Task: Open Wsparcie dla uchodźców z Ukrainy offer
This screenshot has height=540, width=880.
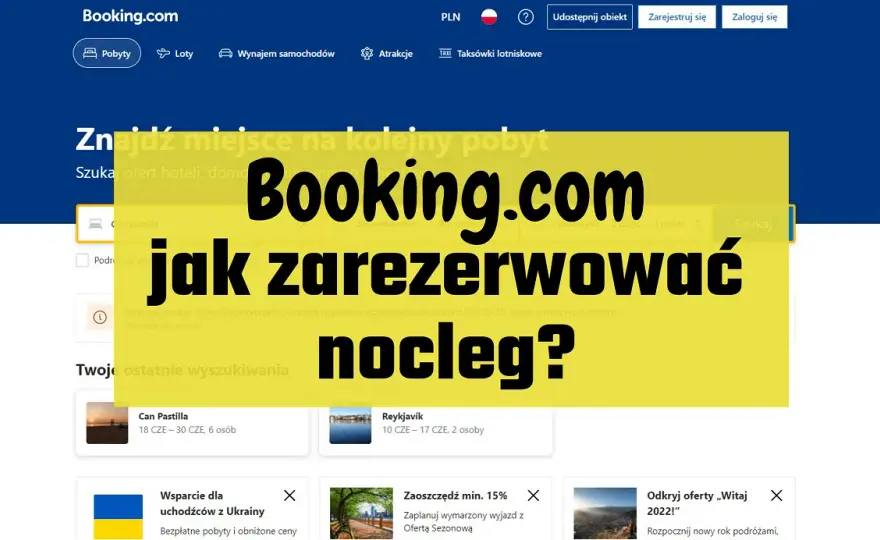Action: 192,509
